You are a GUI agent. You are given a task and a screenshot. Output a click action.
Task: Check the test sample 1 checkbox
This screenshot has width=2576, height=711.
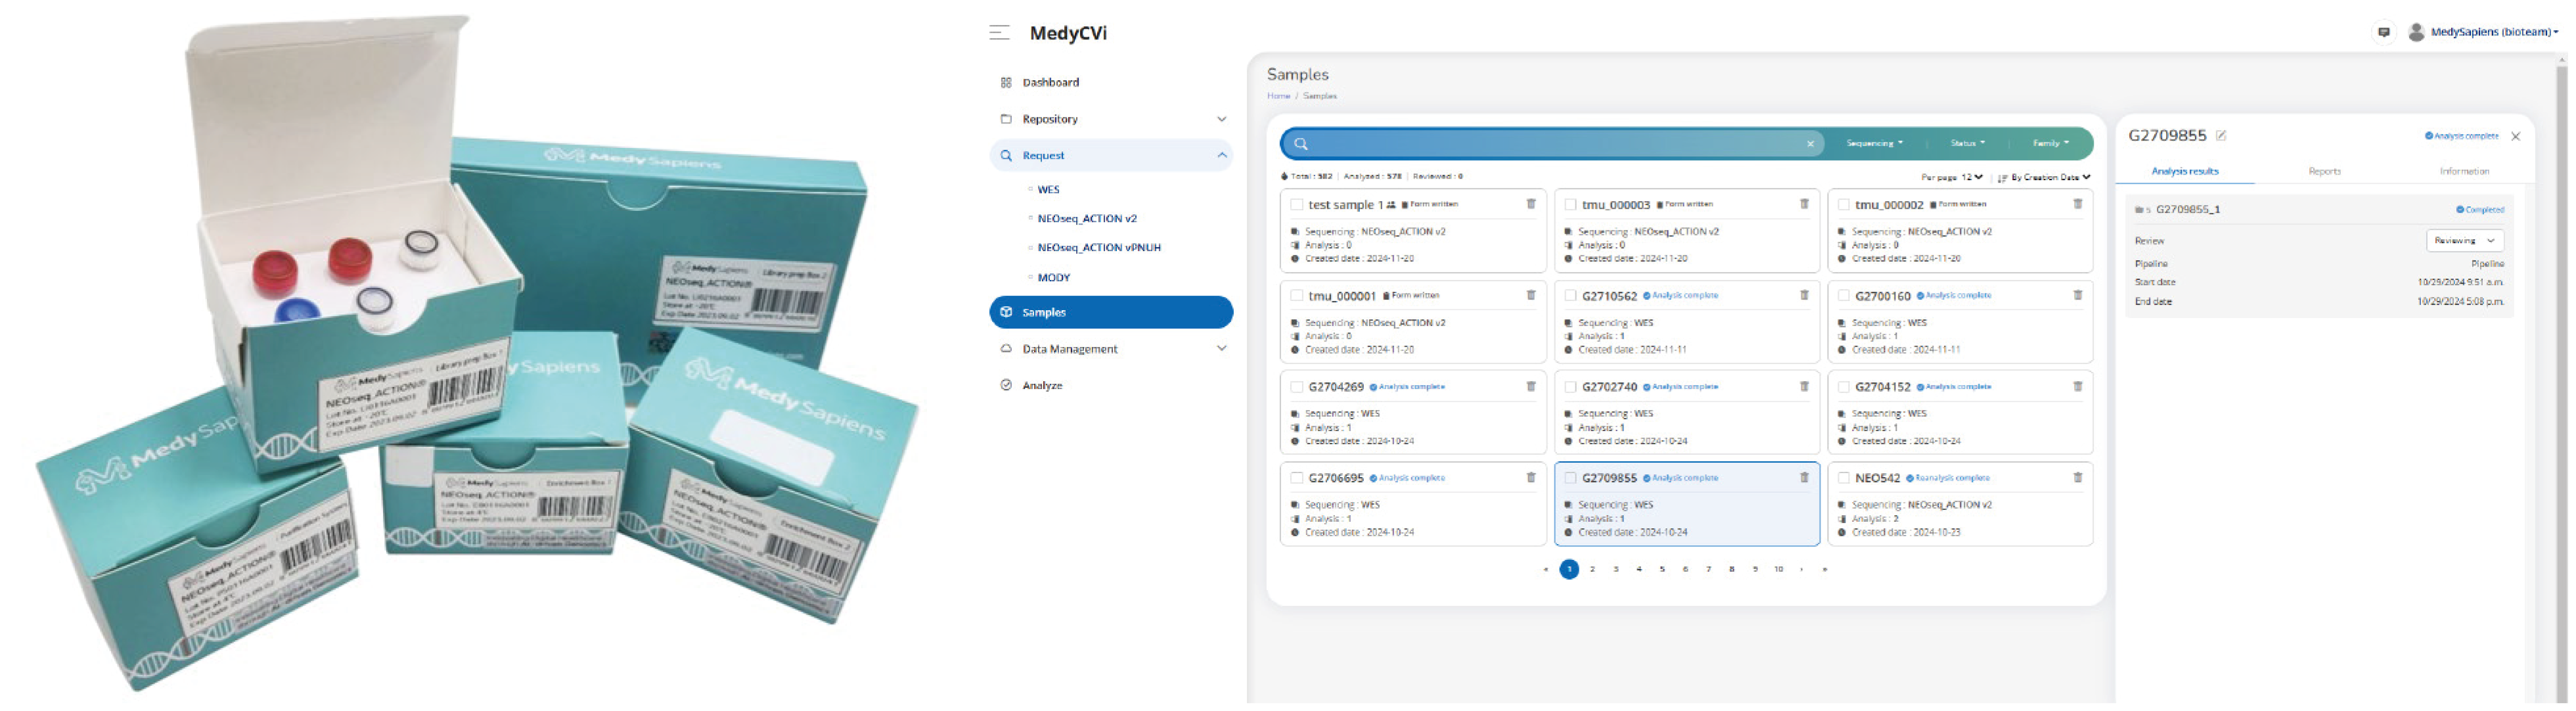(x=1296, y=205)
